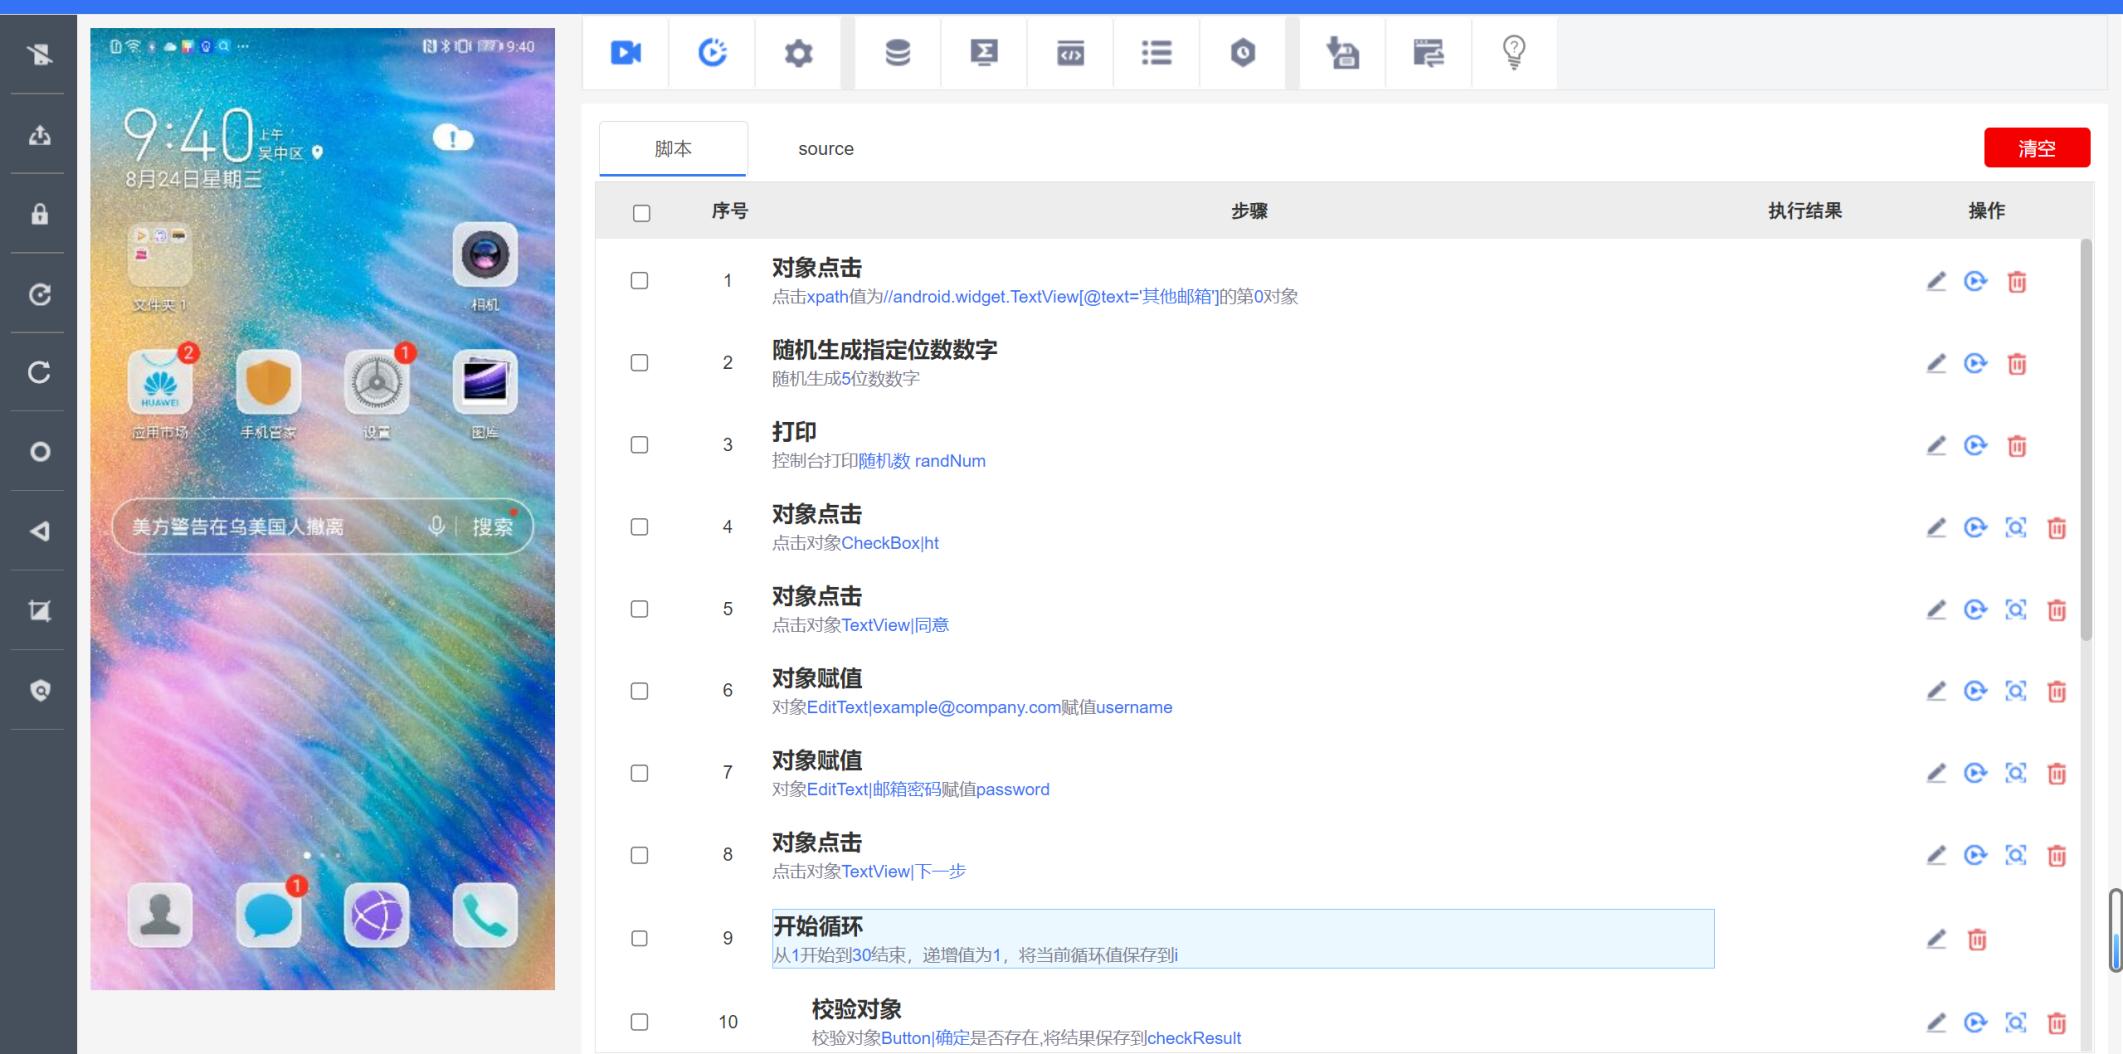This screenshot has width=2123, height=1054.
Task: Select the sigma function icon
Action: (x=983, y=53)
